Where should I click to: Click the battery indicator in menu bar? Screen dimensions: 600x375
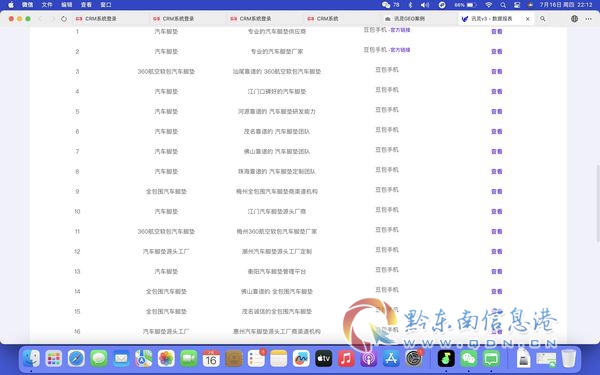pos(465,5)
